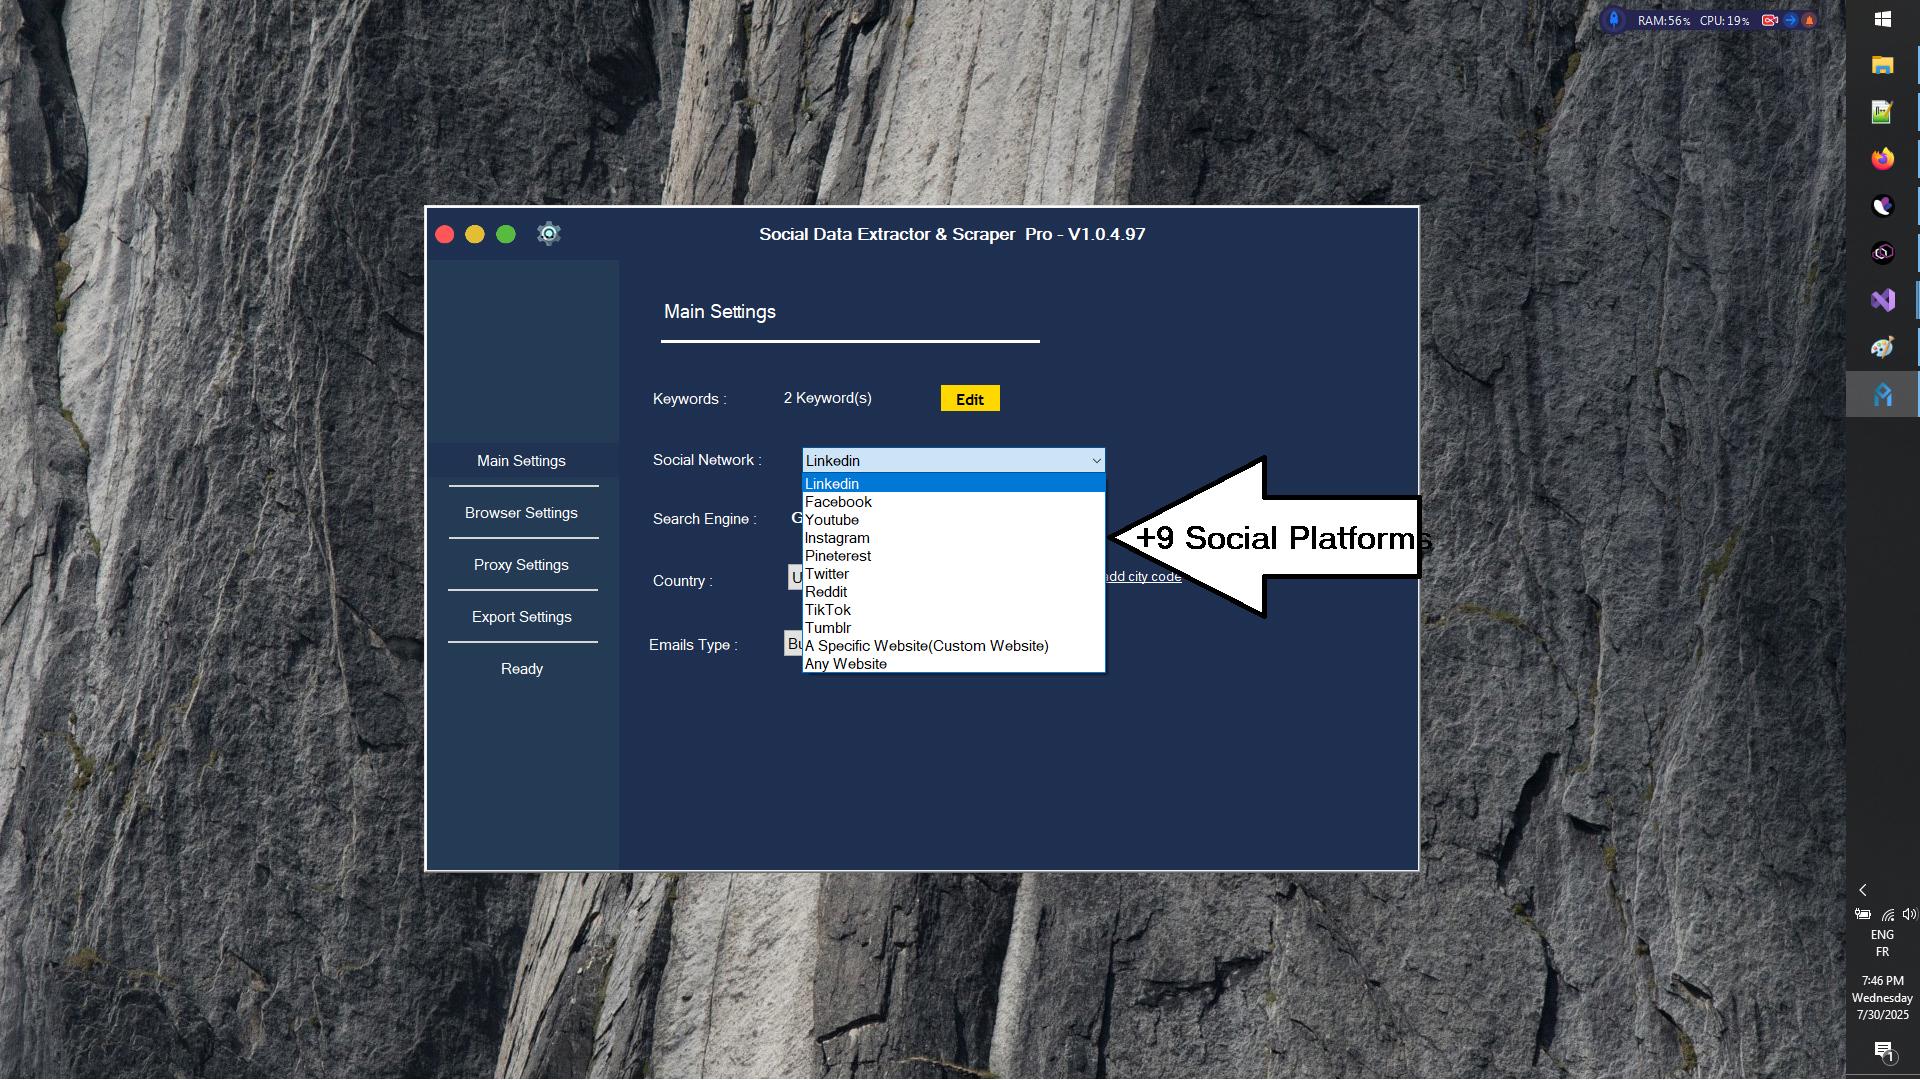The width and height of the screenshot is (1920, 1080).
Task: Select Facebook from the dropdown list
Action: [838, 502]
